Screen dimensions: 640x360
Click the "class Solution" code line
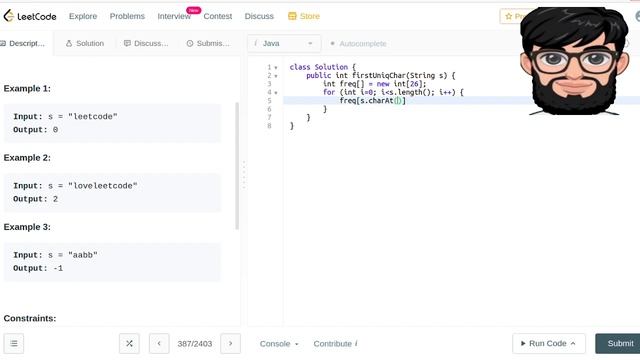tap(322, 67)
